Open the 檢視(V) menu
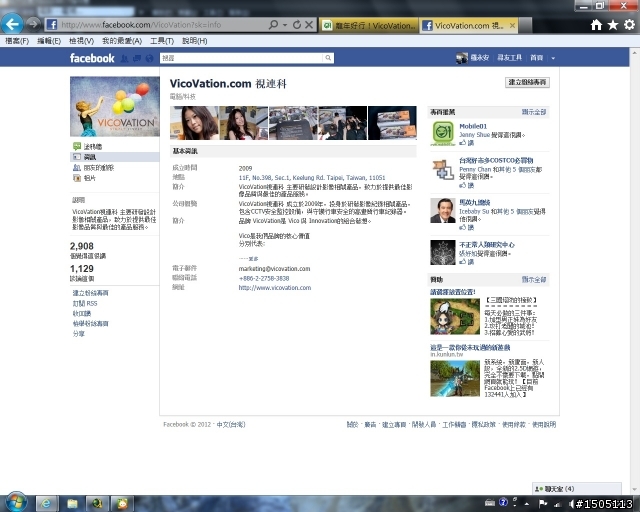 click(81, 41)
